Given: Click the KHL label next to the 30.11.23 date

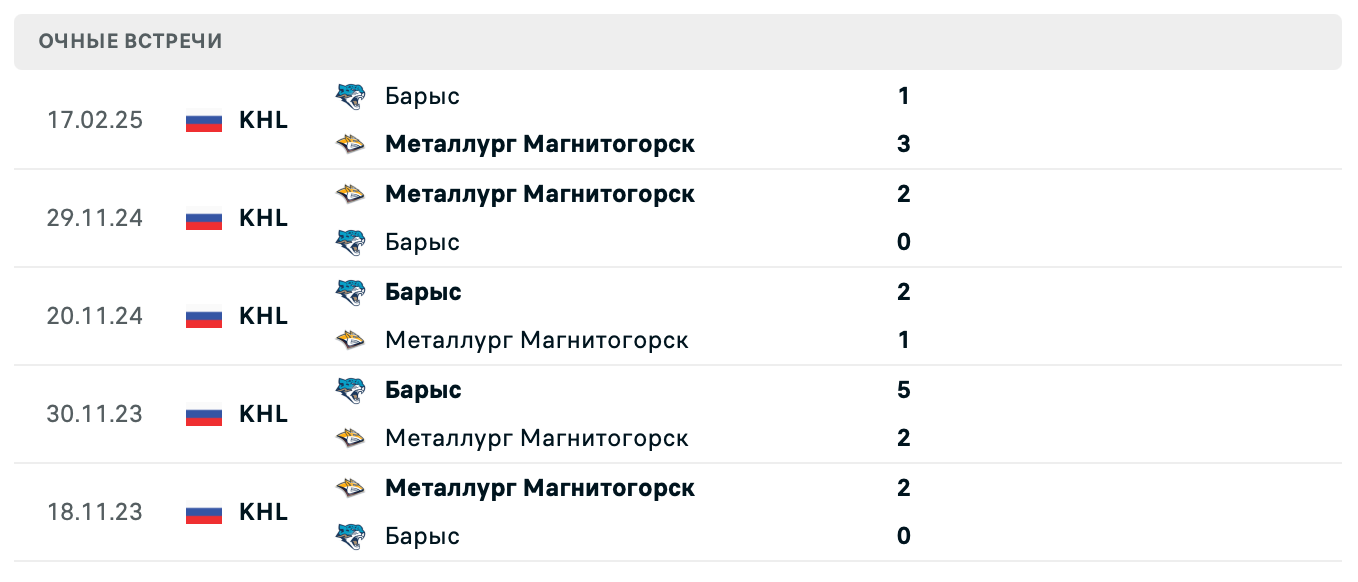Looking at the screenshot, I should 263,414.
